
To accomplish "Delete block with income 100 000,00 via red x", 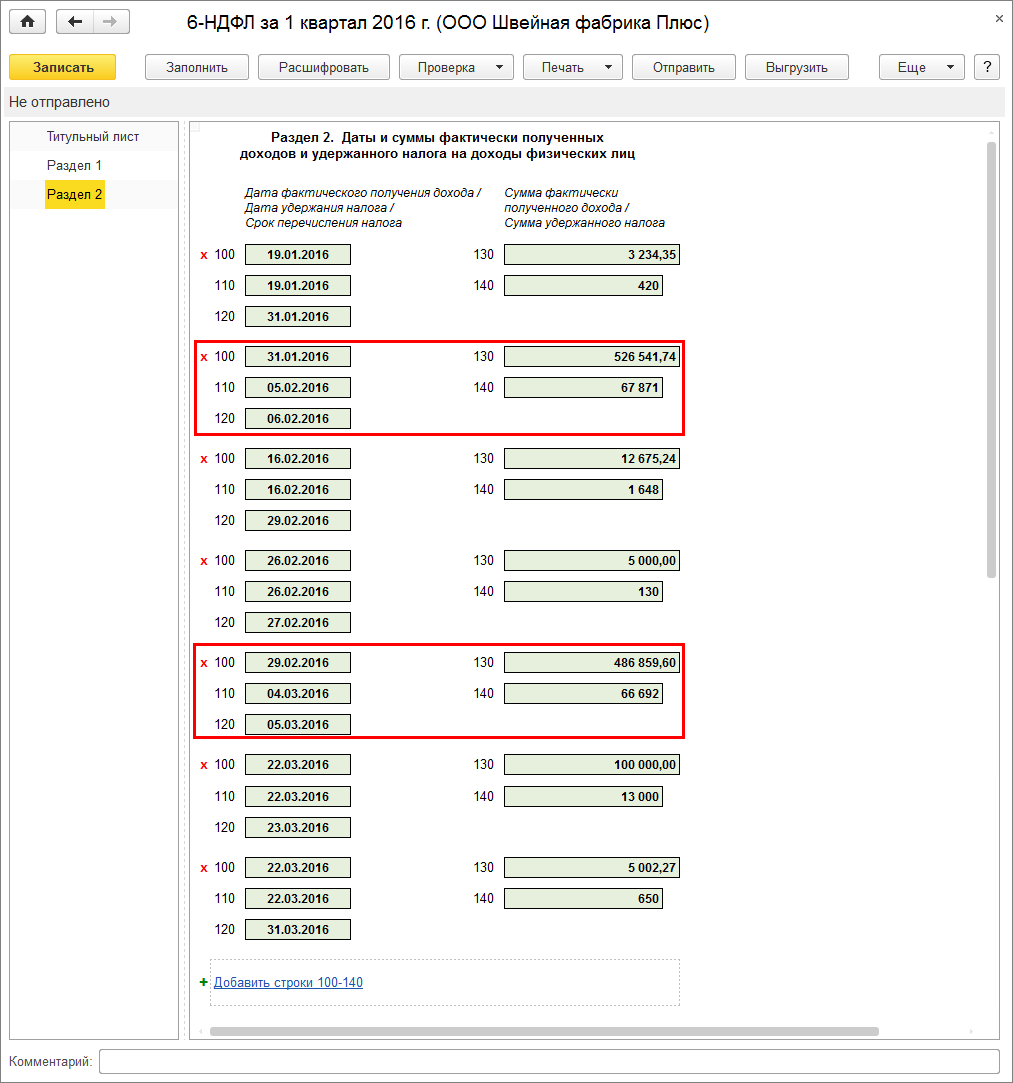I will click(204, 765).
